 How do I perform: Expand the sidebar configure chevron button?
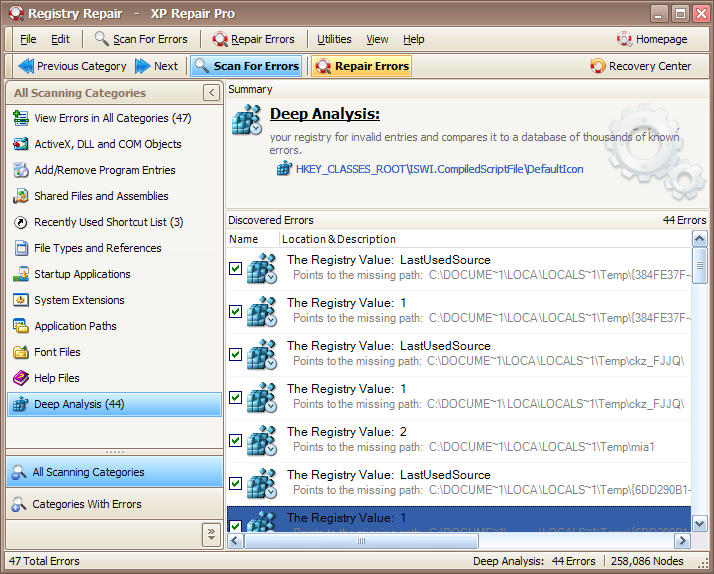point(211,534)
